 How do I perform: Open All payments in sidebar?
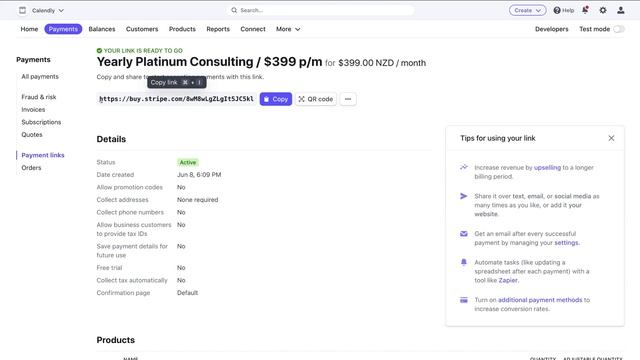40,76
